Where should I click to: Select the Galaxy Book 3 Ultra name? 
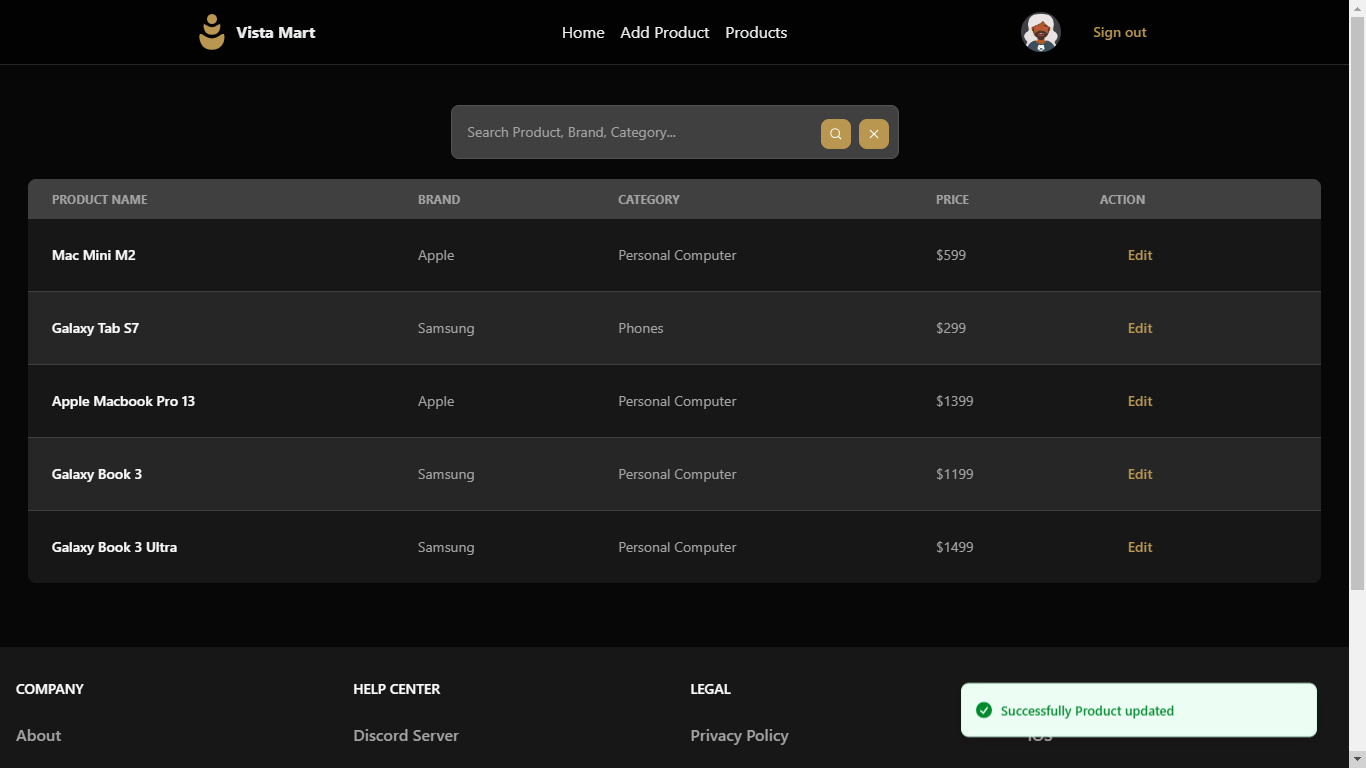click(x=114, y=547)
